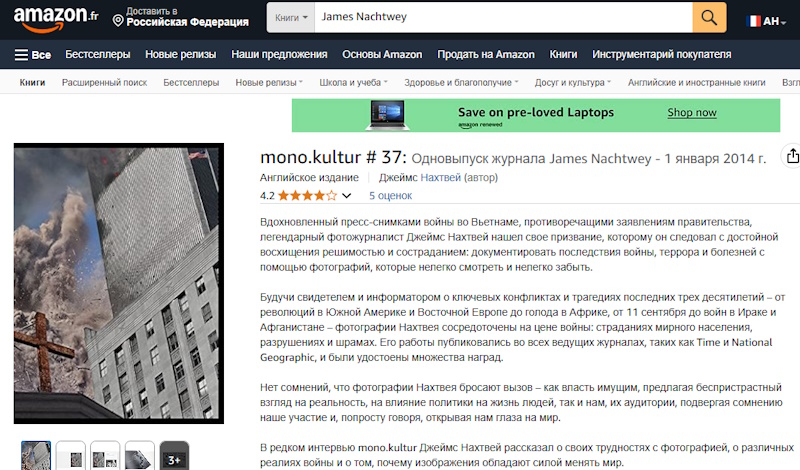Open 'Новые релизы' in the main nav bar
The image size is (800, 470).
(x=181, y=55)
